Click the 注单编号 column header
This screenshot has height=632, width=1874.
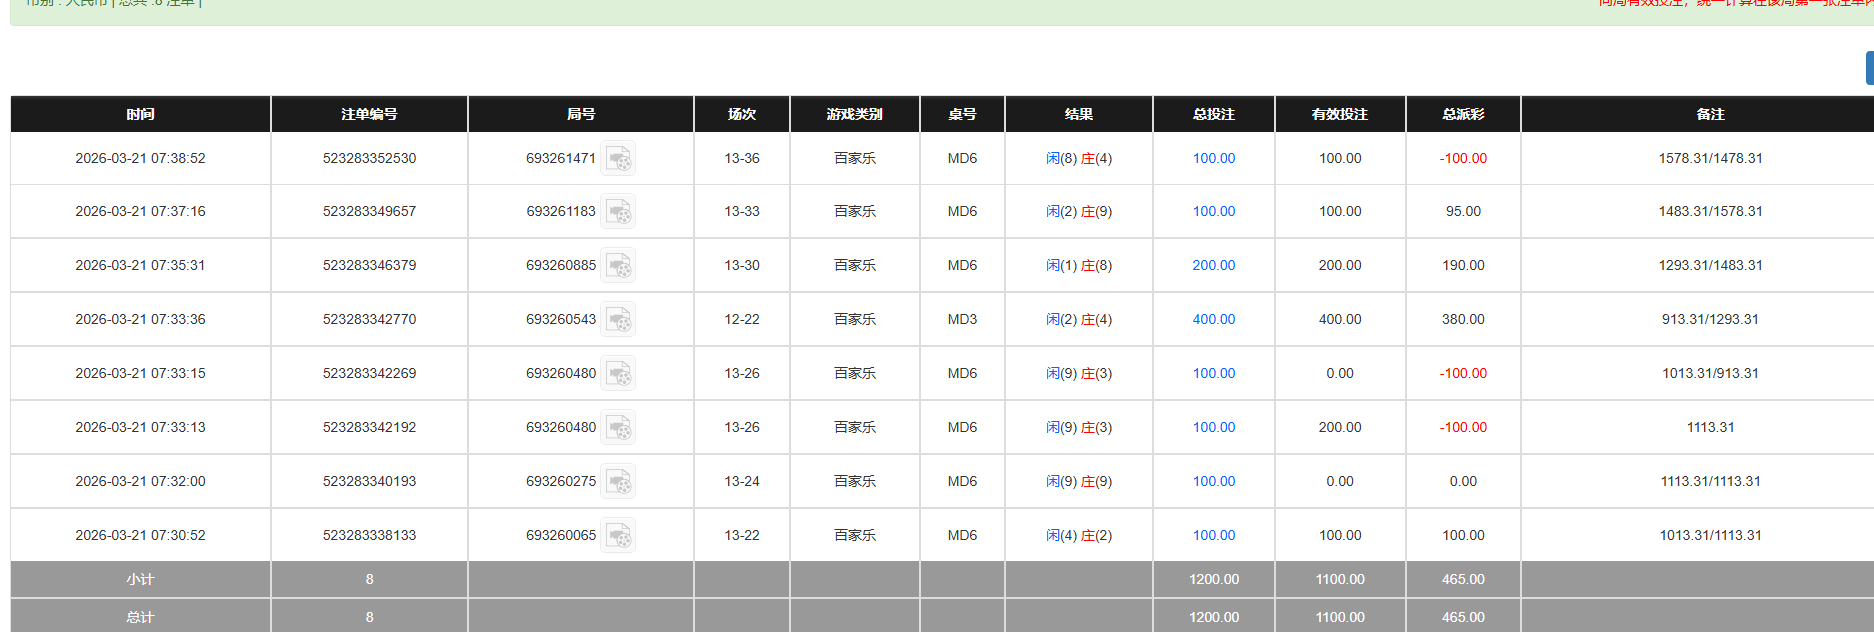pyautogui.click(x=369, y=114)
